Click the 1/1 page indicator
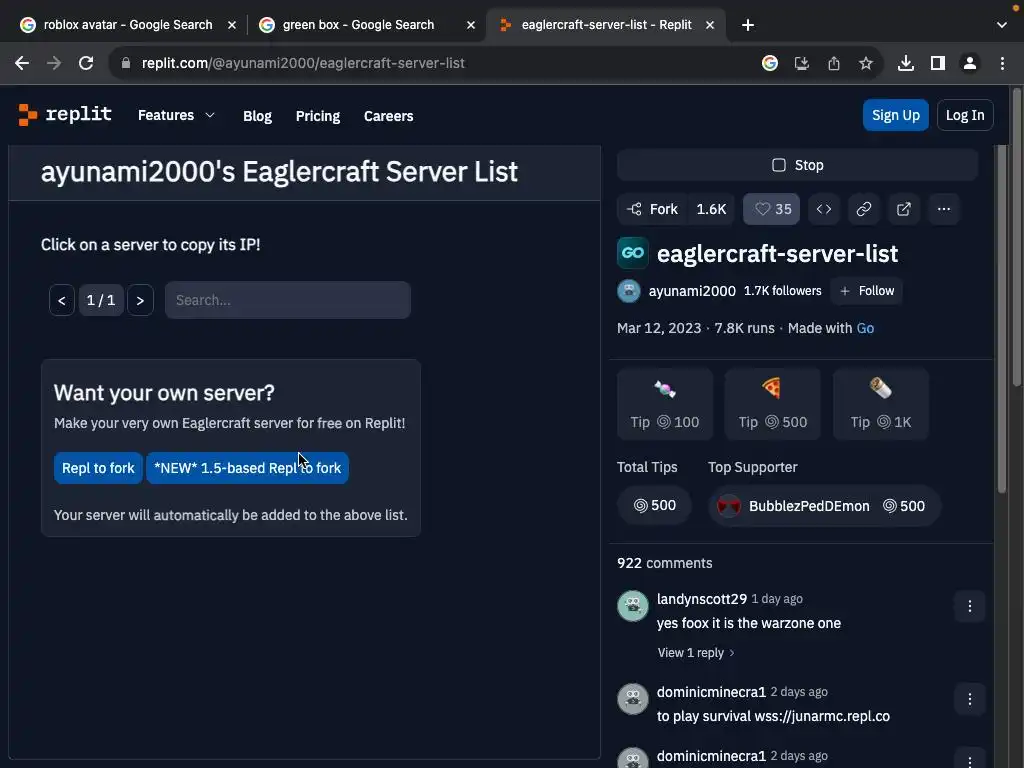The height and width of the screenshot is (768, 1024). (x=101, y=300)
